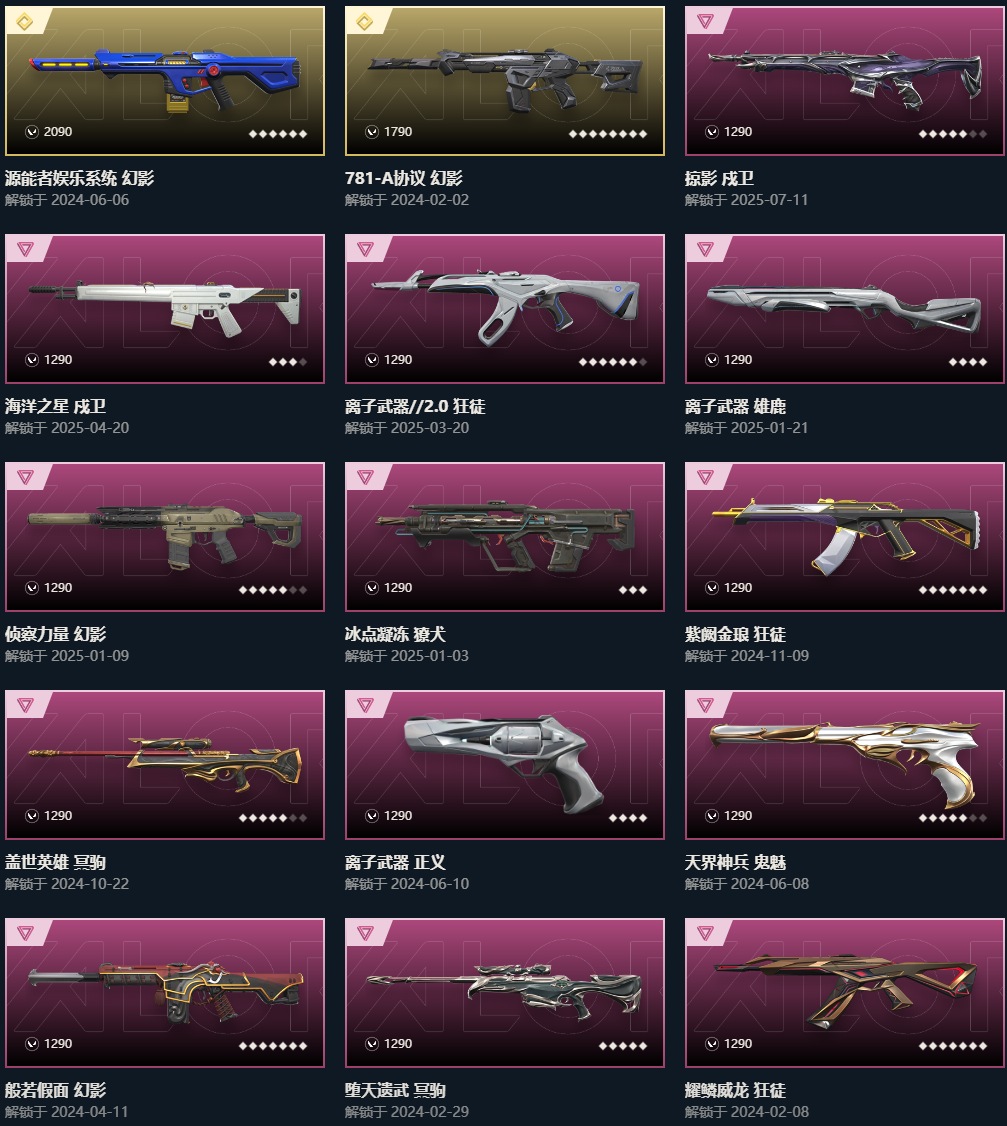
Task: Open the 冰点凝冻 獠犬 skin title
Action: click(x=395, y=634)
